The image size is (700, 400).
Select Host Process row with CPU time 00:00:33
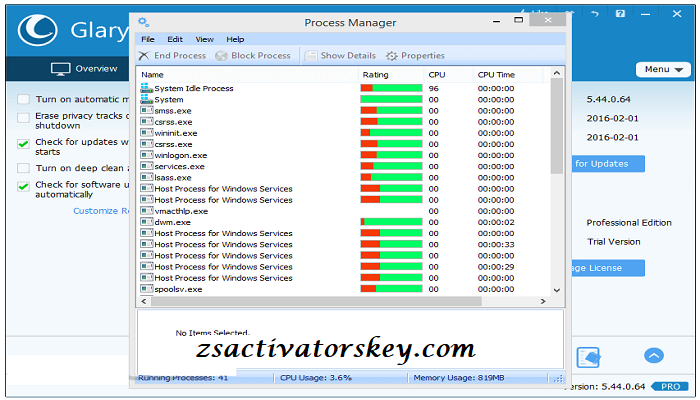[344, 244]
